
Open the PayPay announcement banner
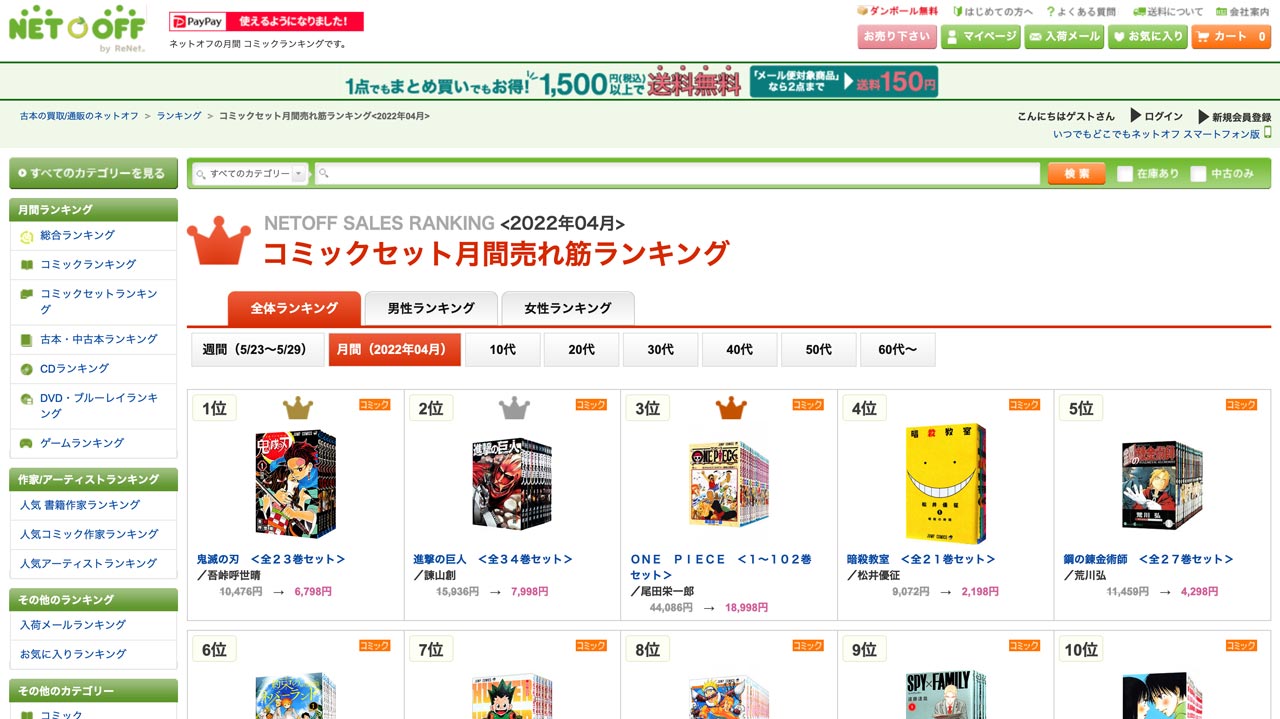(266, 21)
